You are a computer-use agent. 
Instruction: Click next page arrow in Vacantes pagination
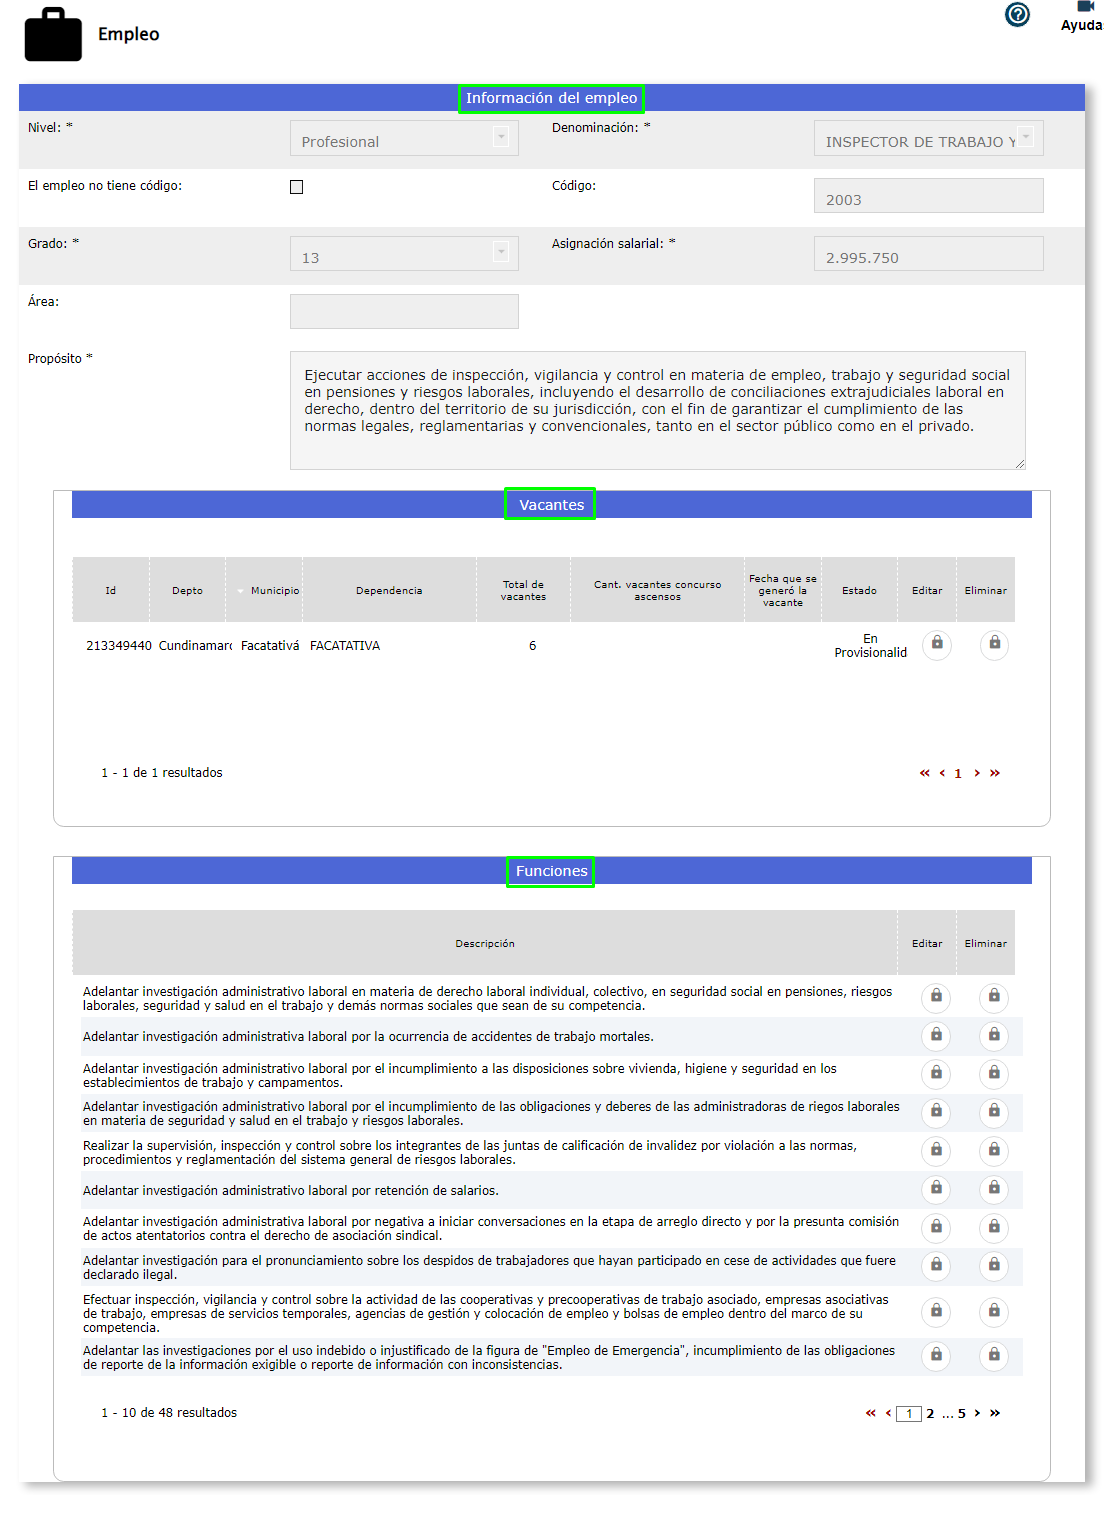point(977,773)
